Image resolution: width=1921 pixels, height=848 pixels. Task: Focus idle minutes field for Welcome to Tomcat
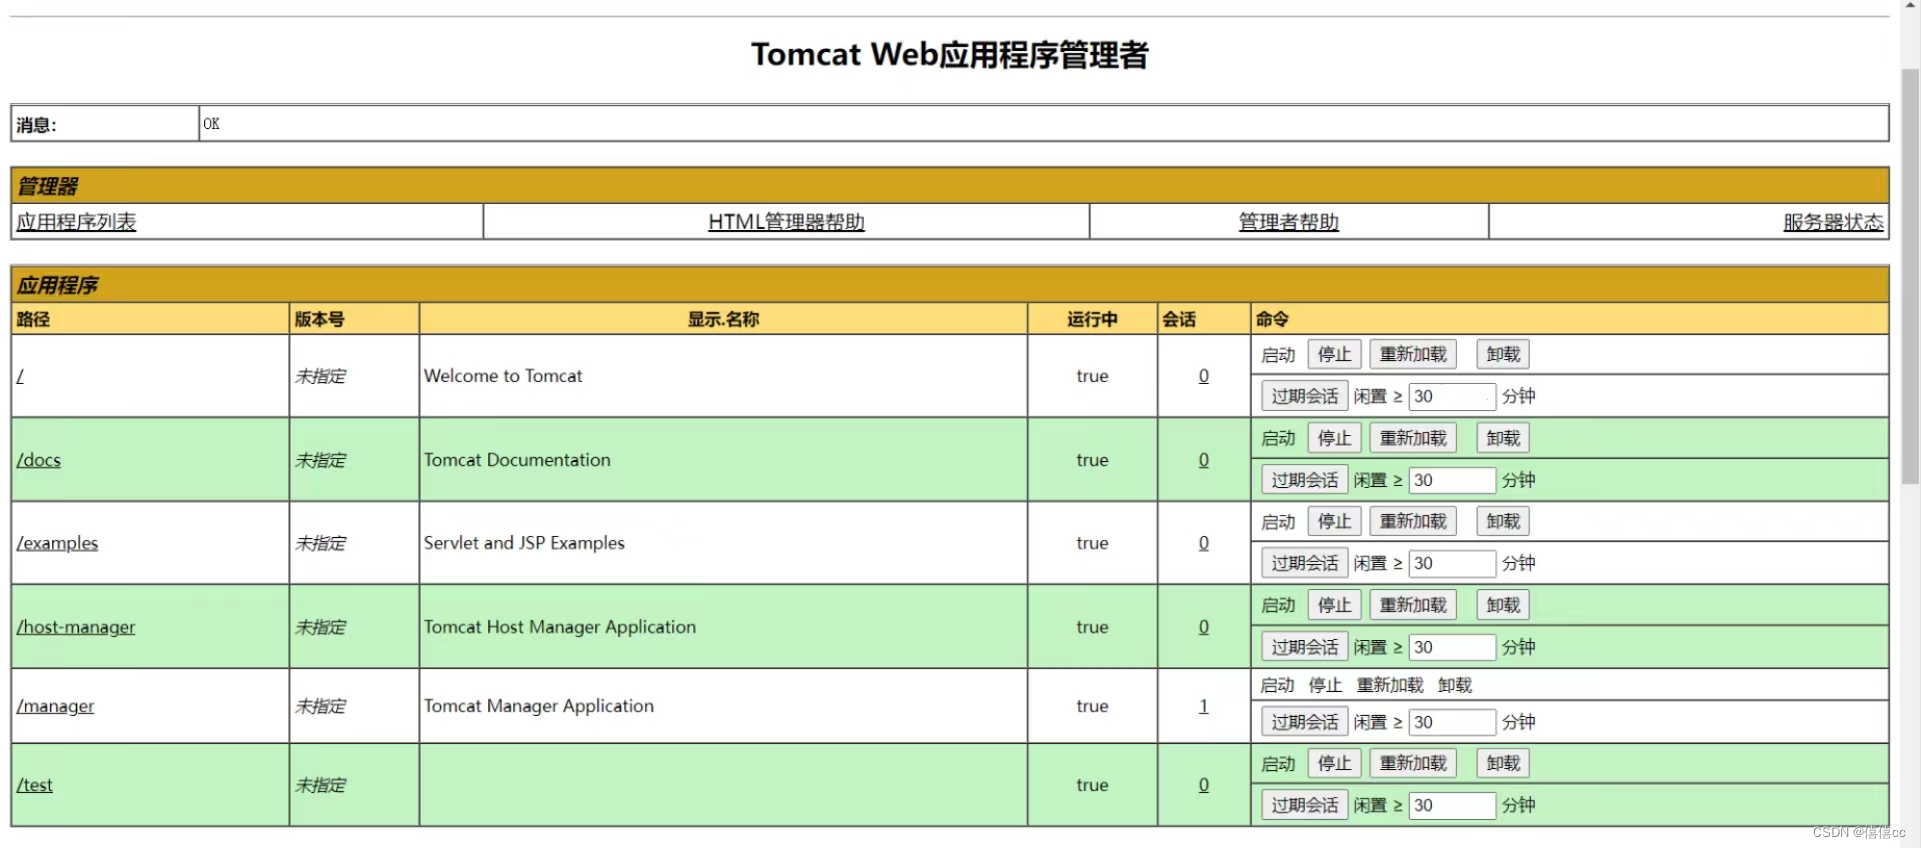pos(1452,396)
